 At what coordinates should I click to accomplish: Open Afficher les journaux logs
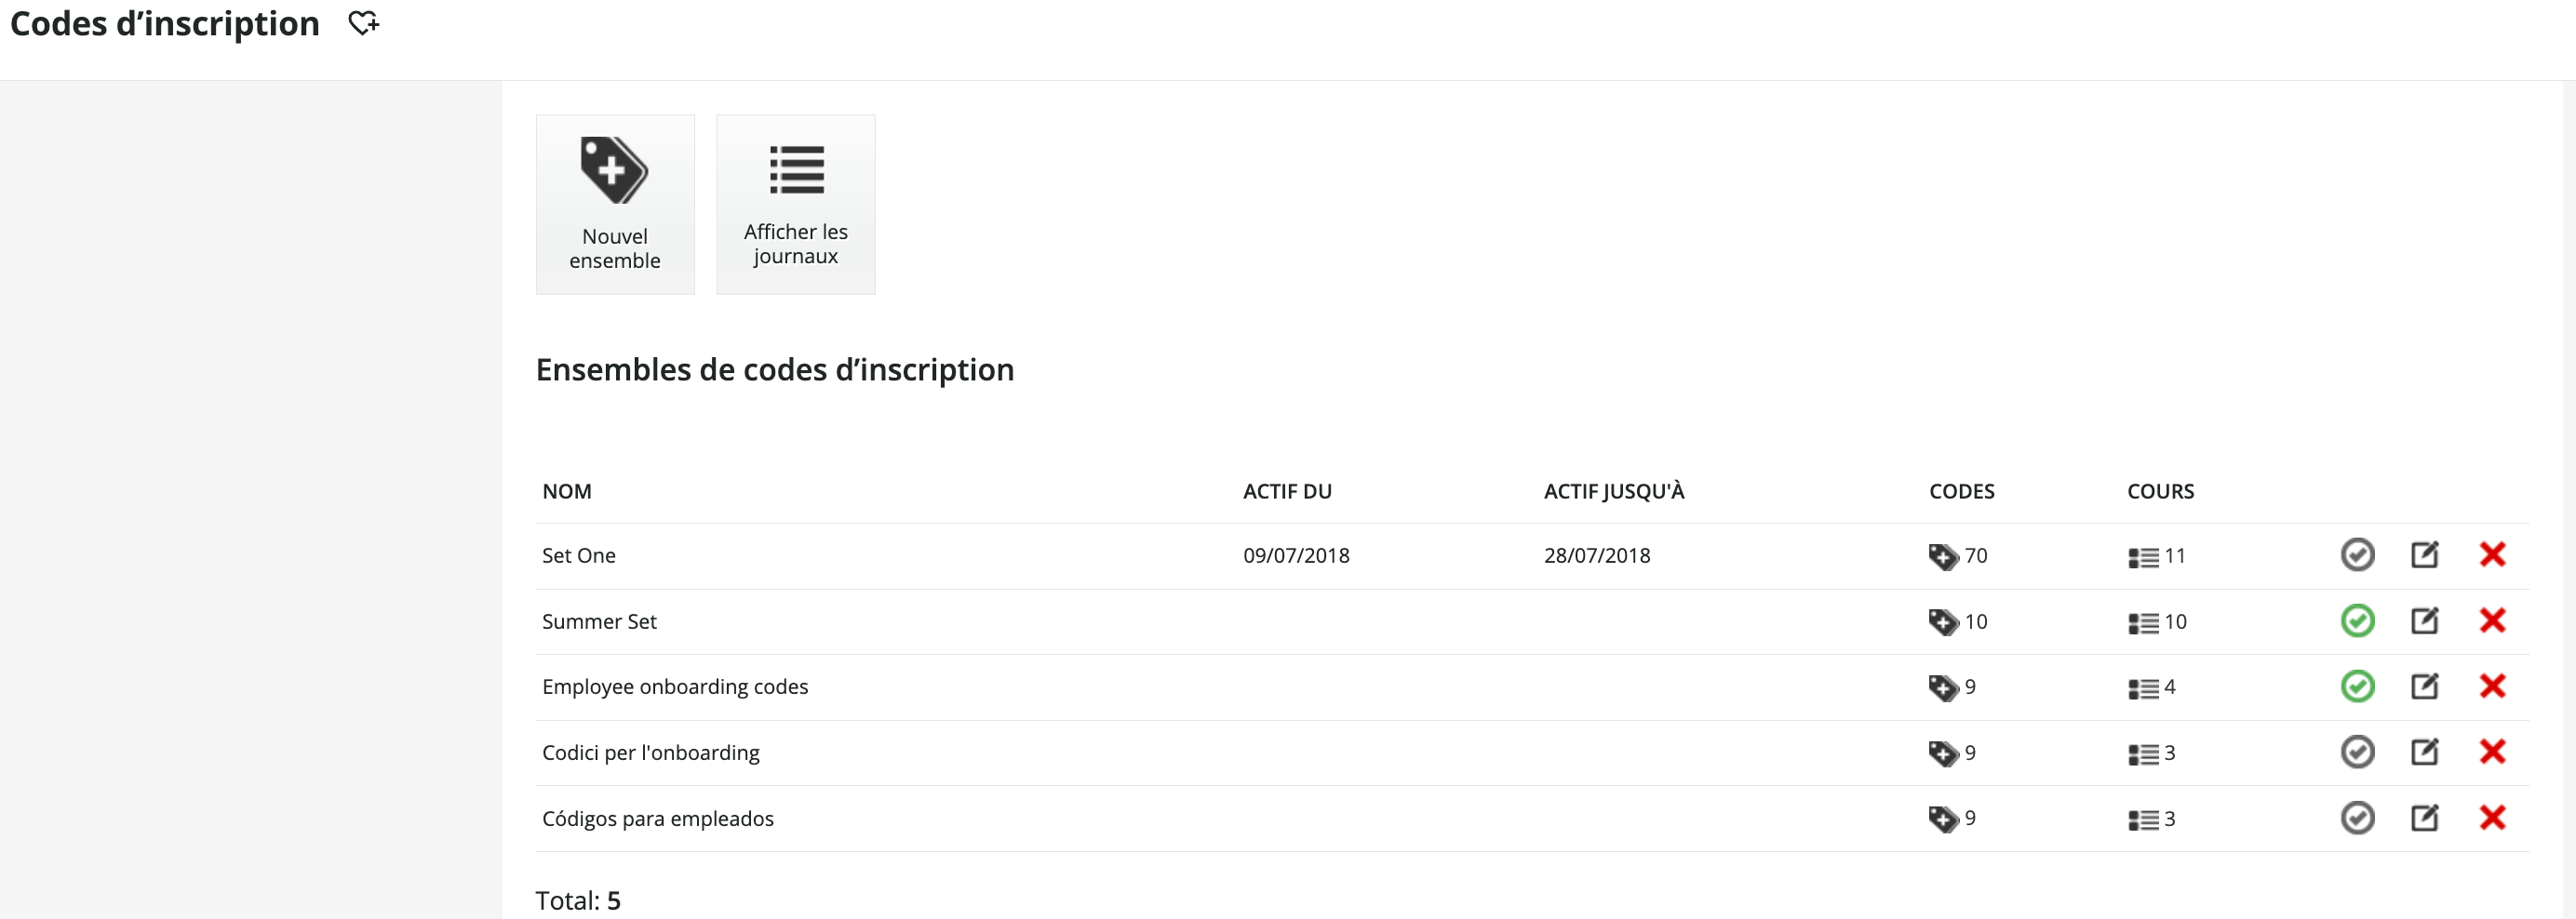796,204
